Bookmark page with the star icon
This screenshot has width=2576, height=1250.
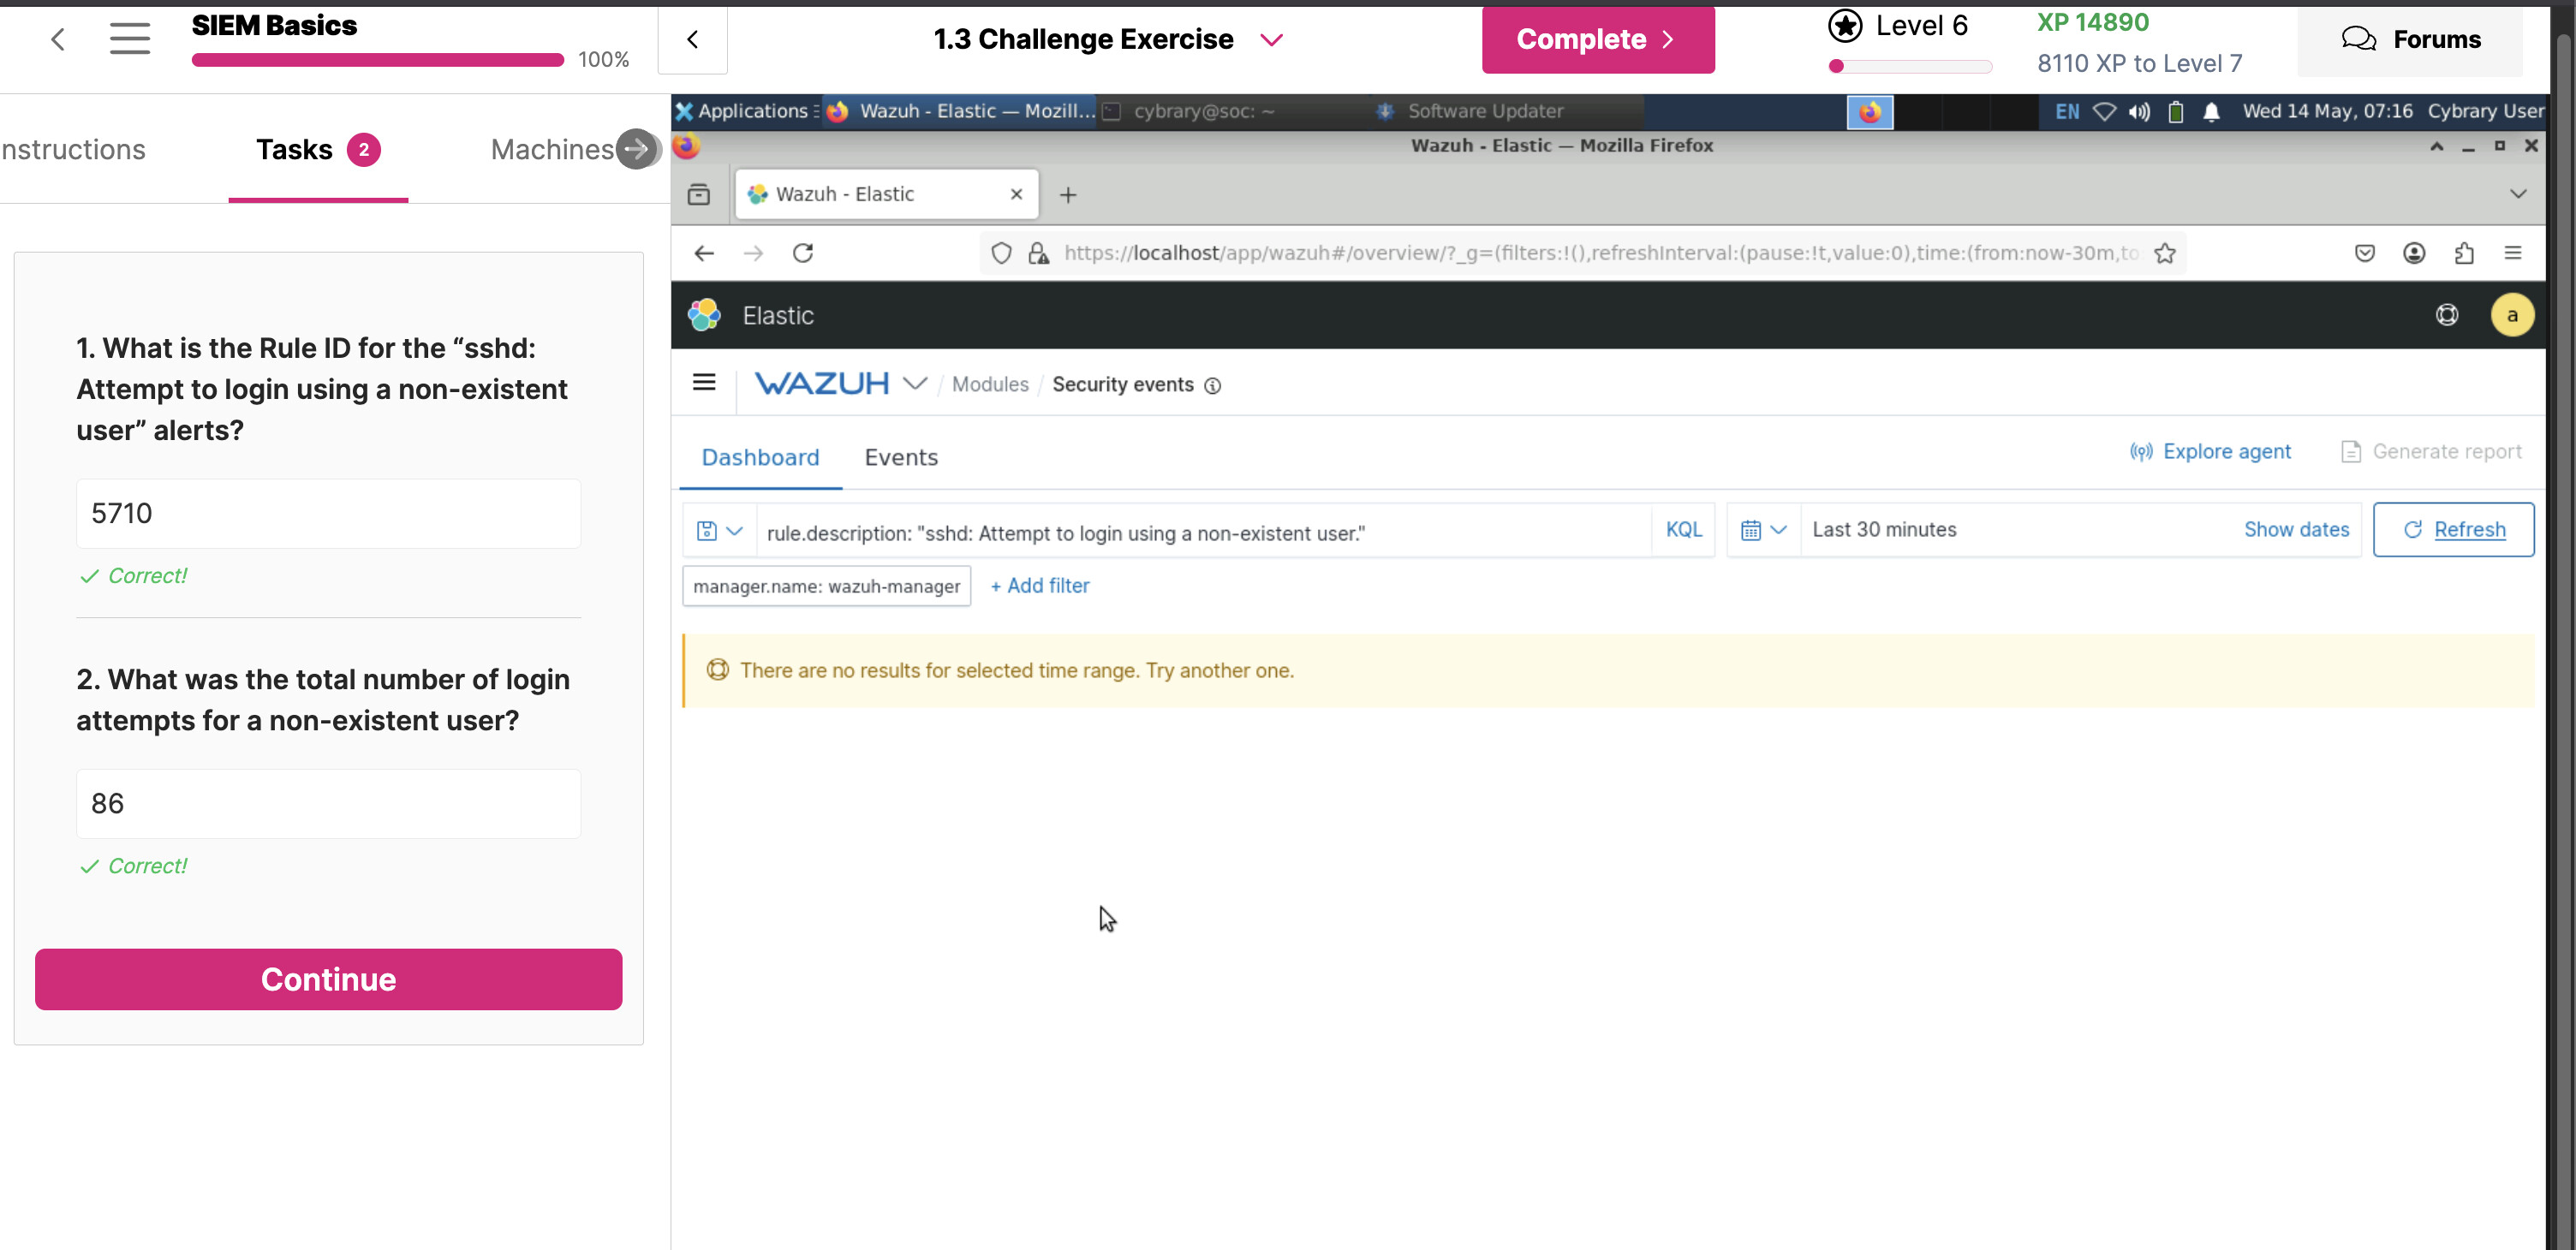2165,253
